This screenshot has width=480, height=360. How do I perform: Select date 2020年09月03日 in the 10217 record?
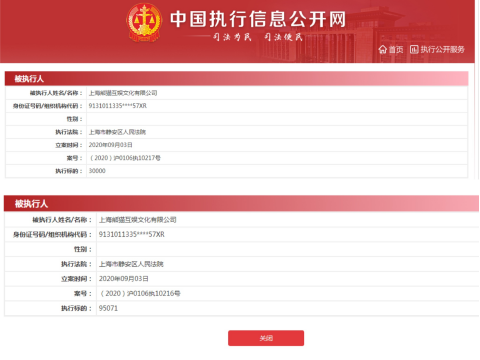(110, 145)
